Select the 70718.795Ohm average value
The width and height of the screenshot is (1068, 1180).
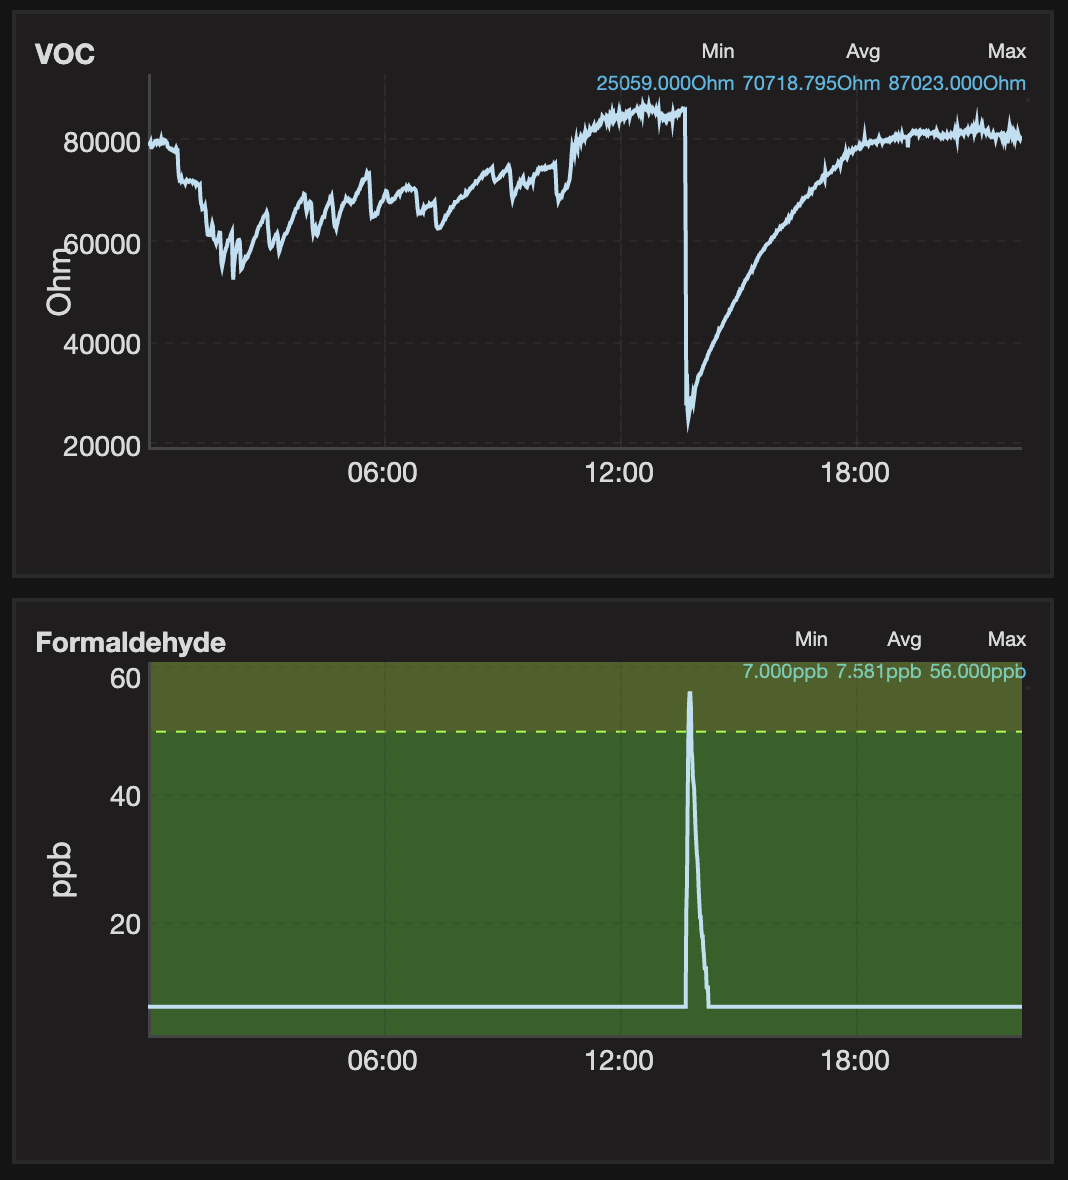tap(811, 83)
